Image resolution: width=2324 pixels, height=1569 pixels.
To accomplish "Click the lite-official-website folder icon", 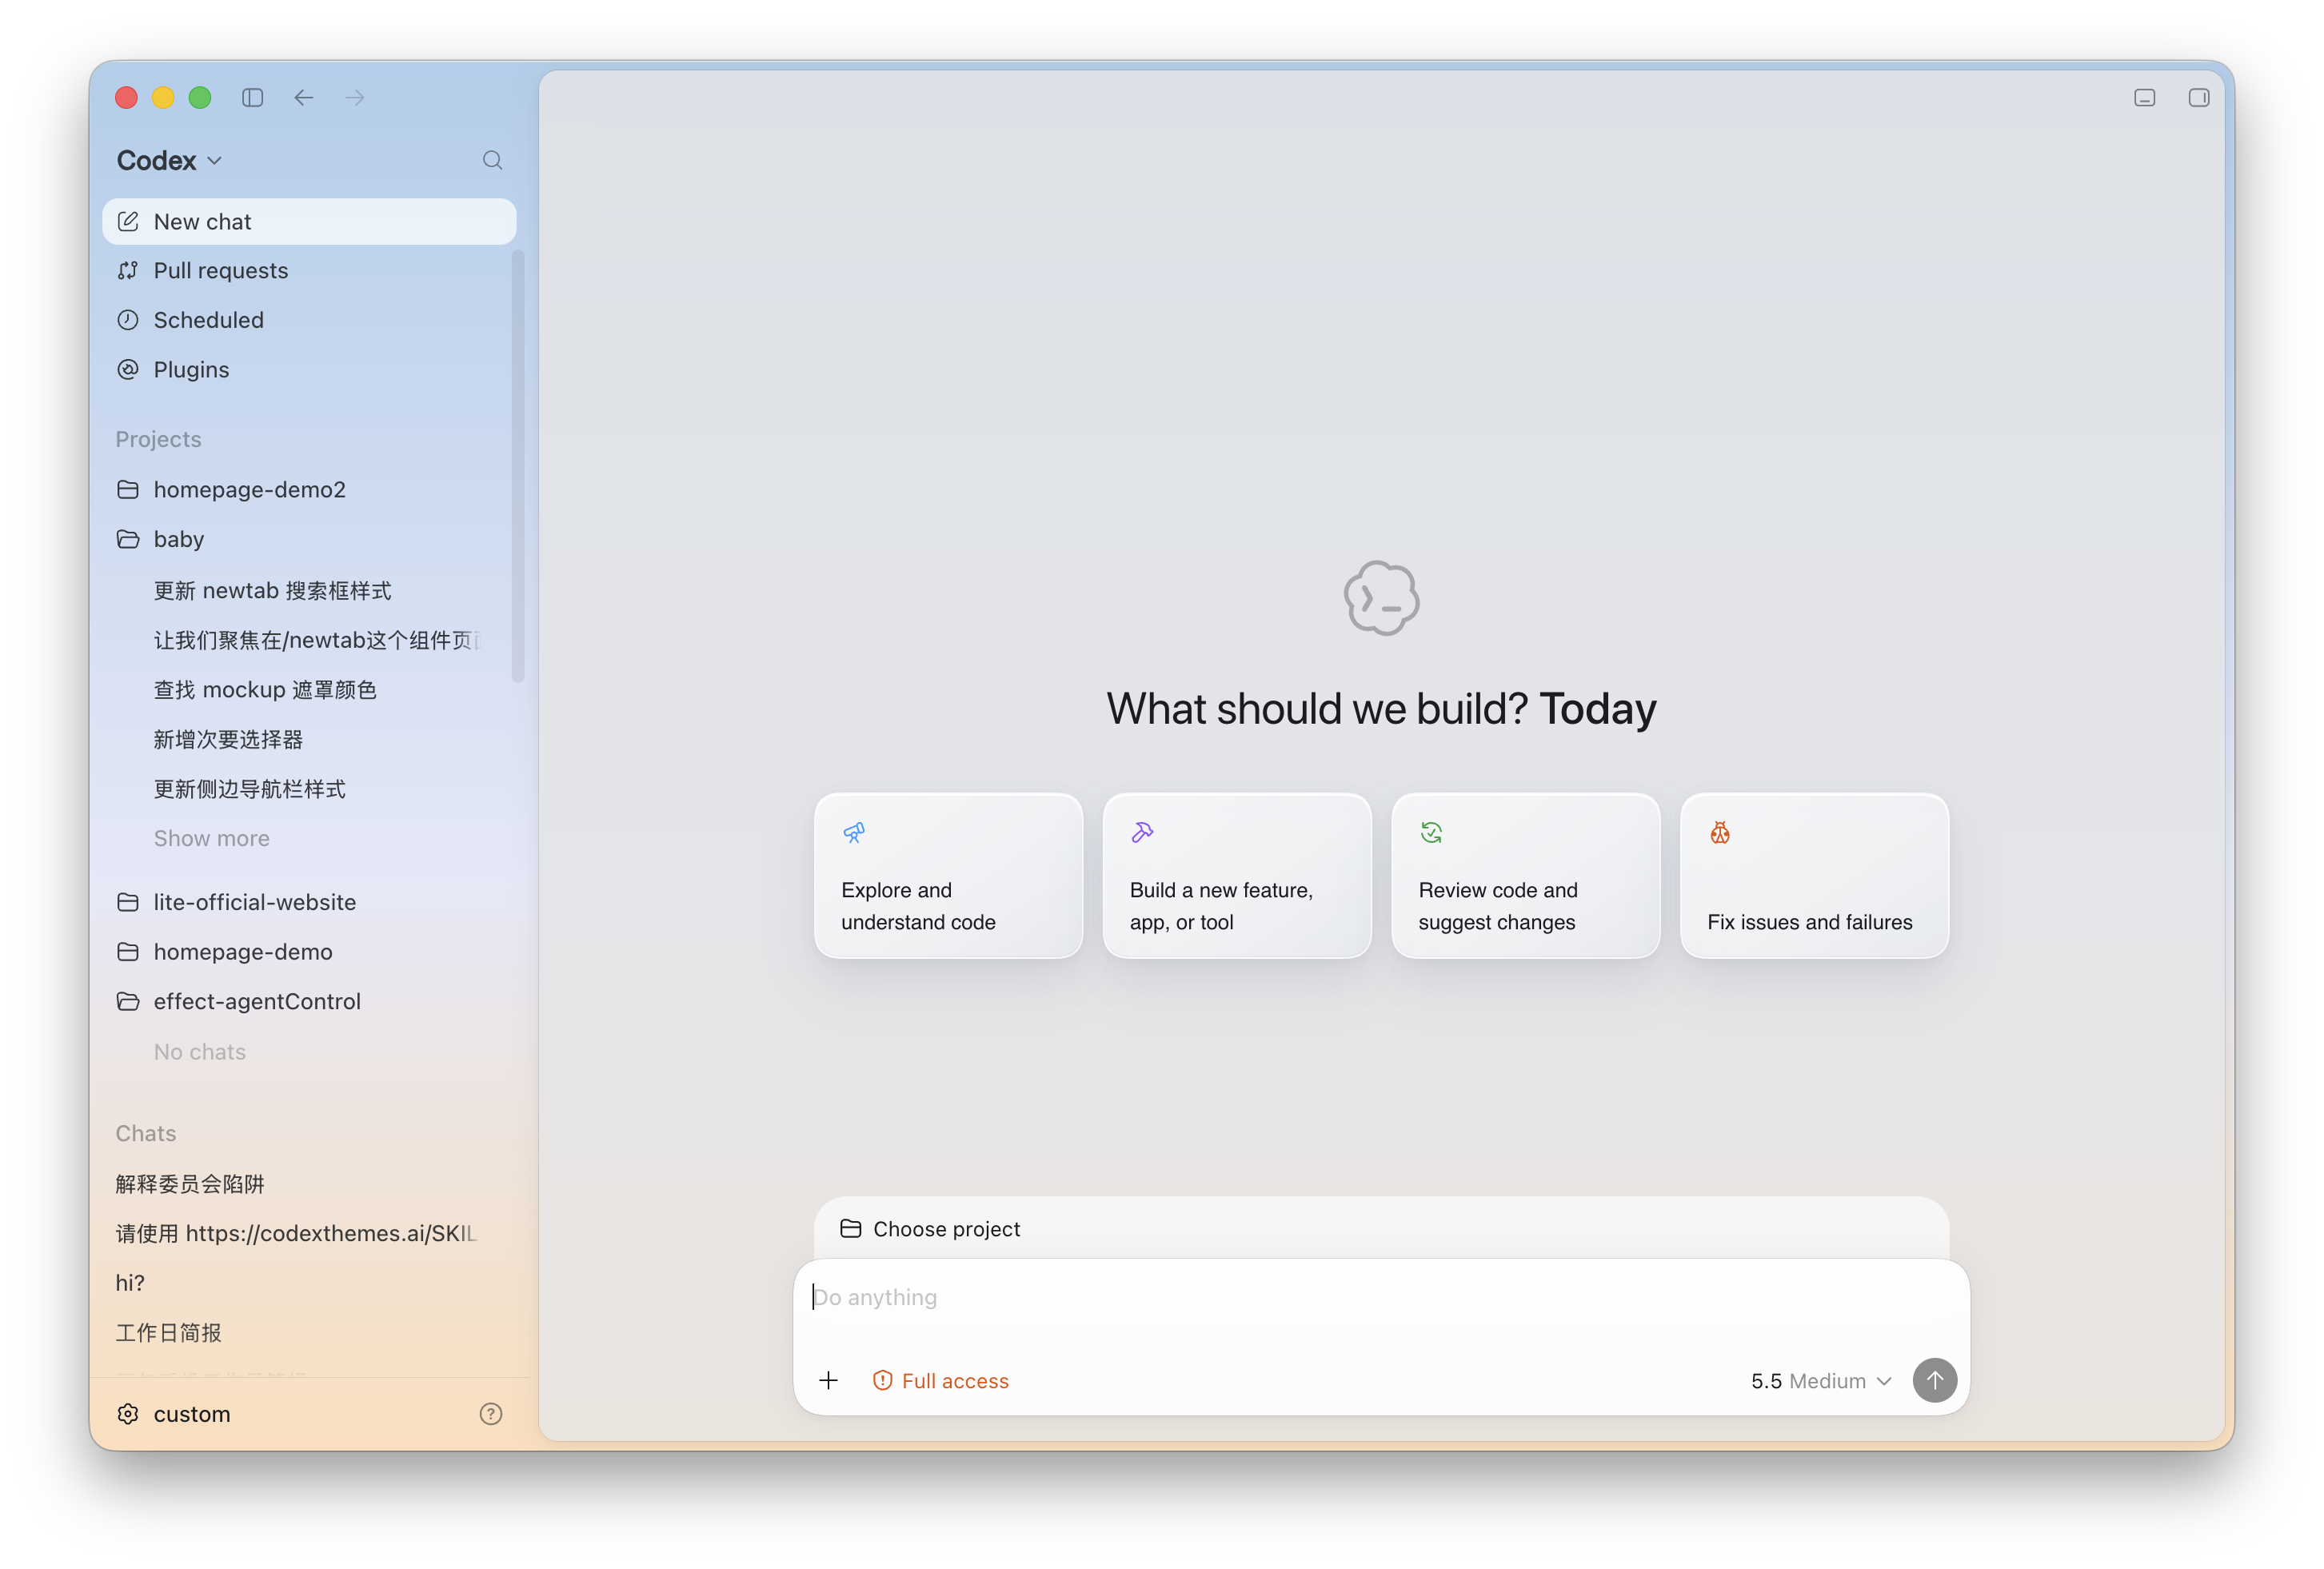I will [128, 902].
